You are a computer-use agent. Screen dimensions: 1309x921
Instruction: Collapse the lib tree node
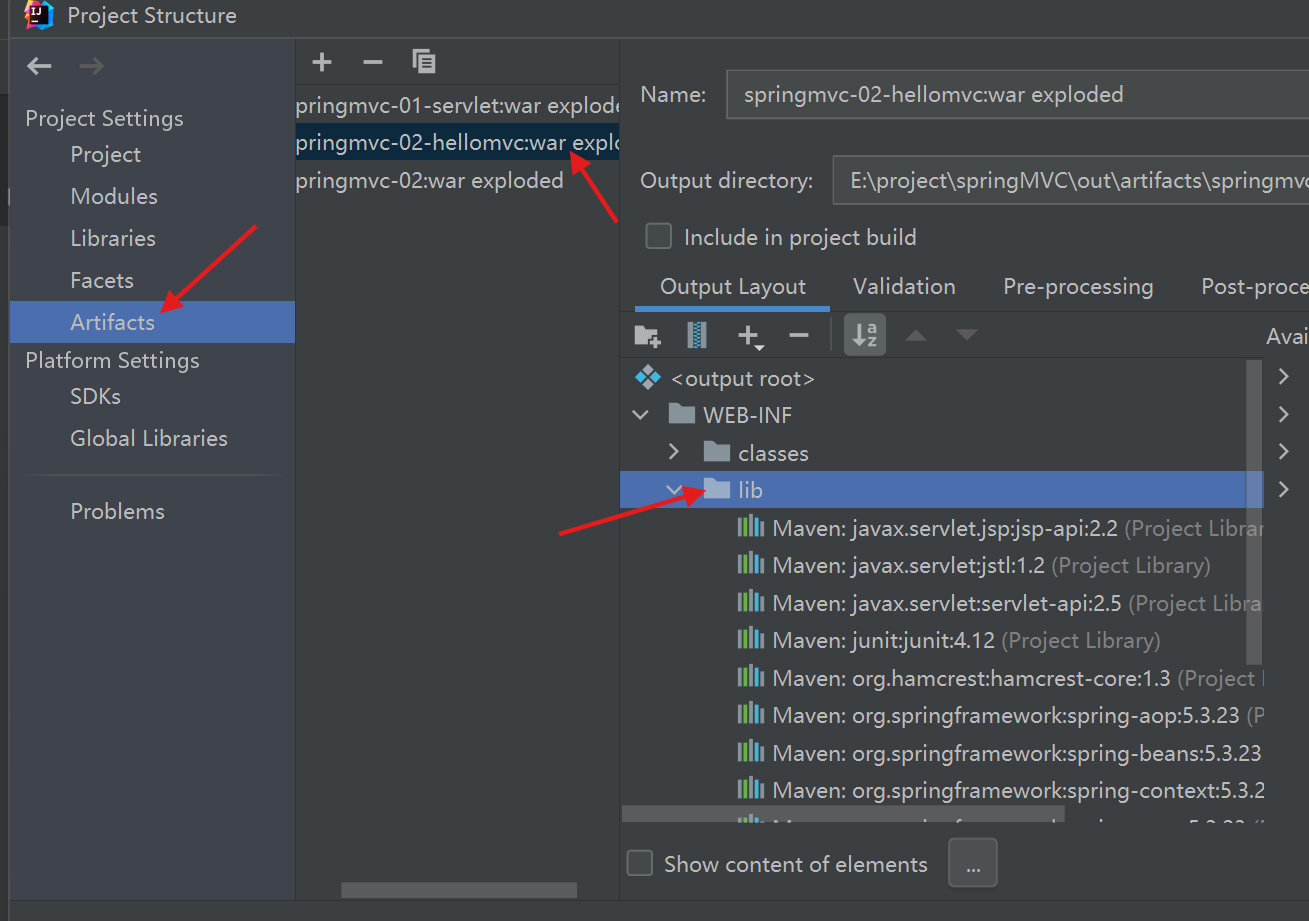[674, 490]
